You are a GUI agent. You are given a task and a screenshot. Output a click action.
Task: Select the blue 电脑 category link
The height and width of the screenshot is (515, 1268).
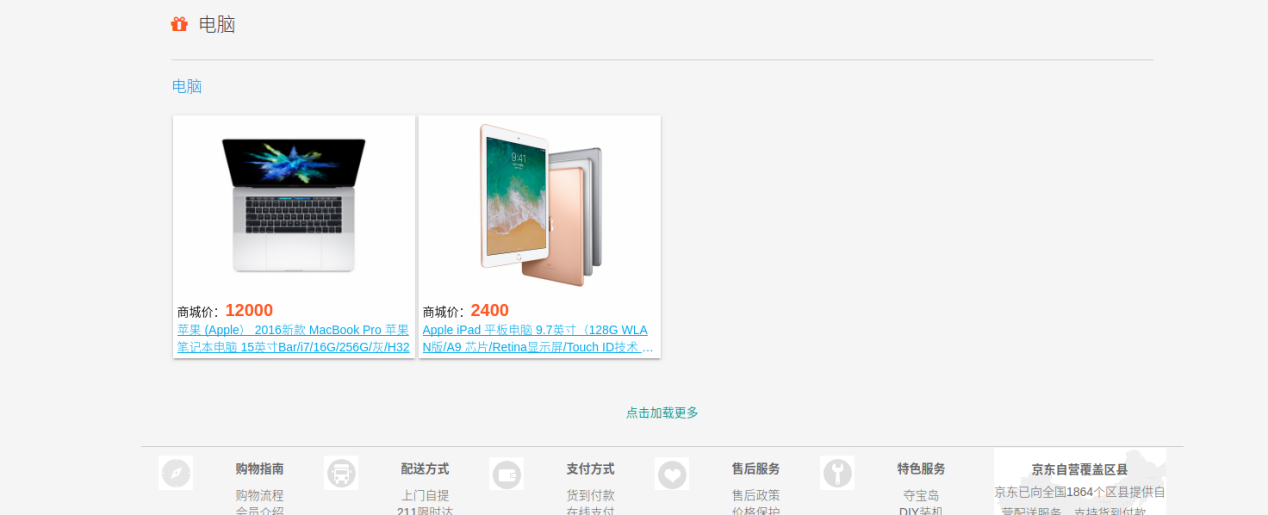pyautogui.click(x=187, y=86)
